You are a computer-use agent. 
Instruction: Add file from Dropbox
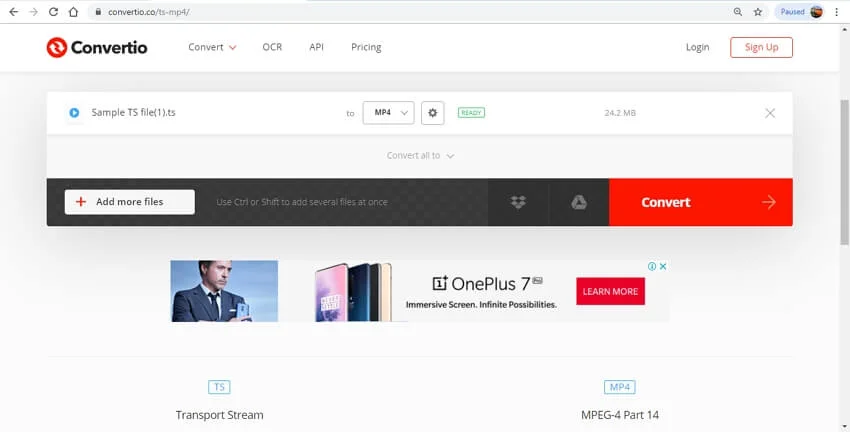tap(518, 202)
